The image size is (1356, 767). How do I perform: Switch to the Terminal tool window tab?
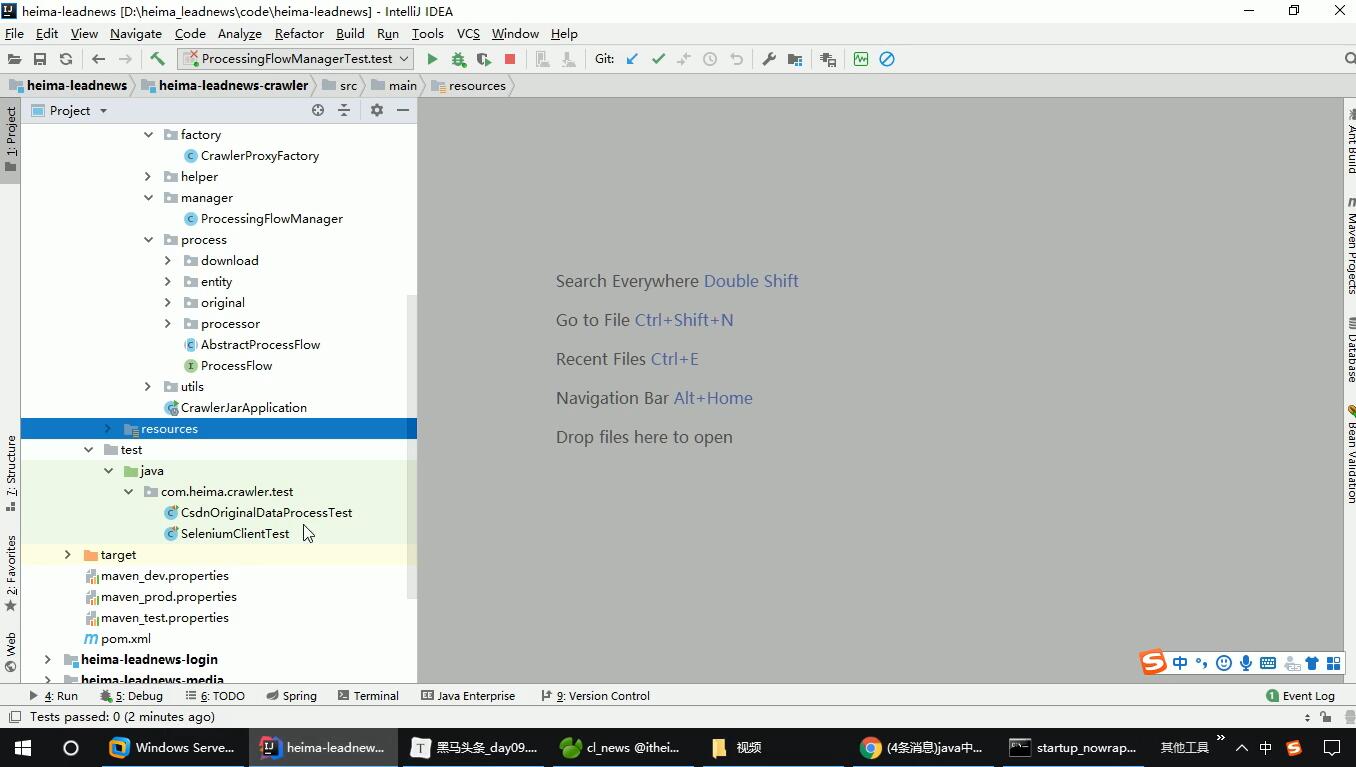tap(368, 696)
